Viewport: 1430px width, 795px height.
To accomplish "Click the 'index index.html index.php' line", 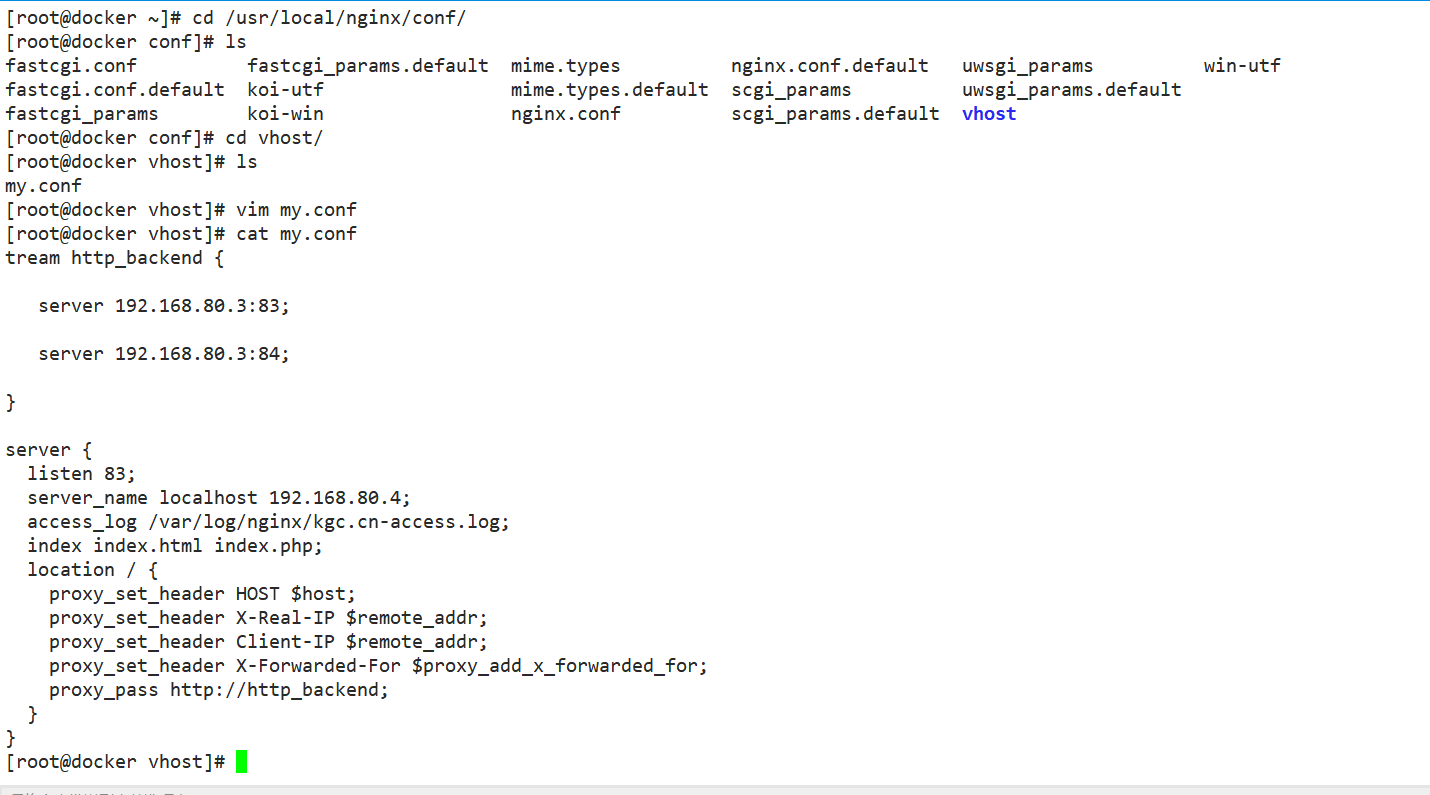I will pyautogui.click(x=175, y=546).
